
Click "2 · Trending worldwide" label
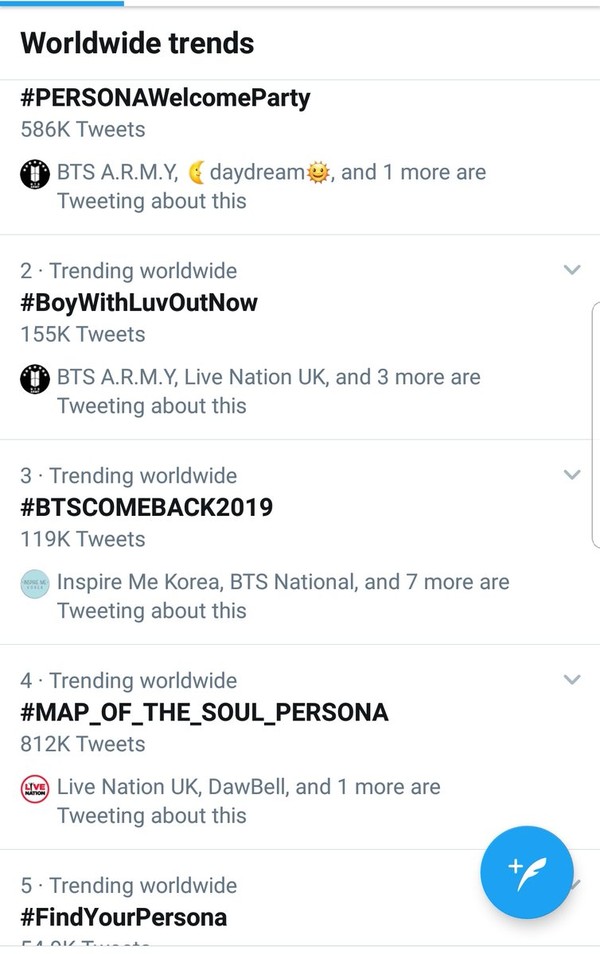(129, 271)
